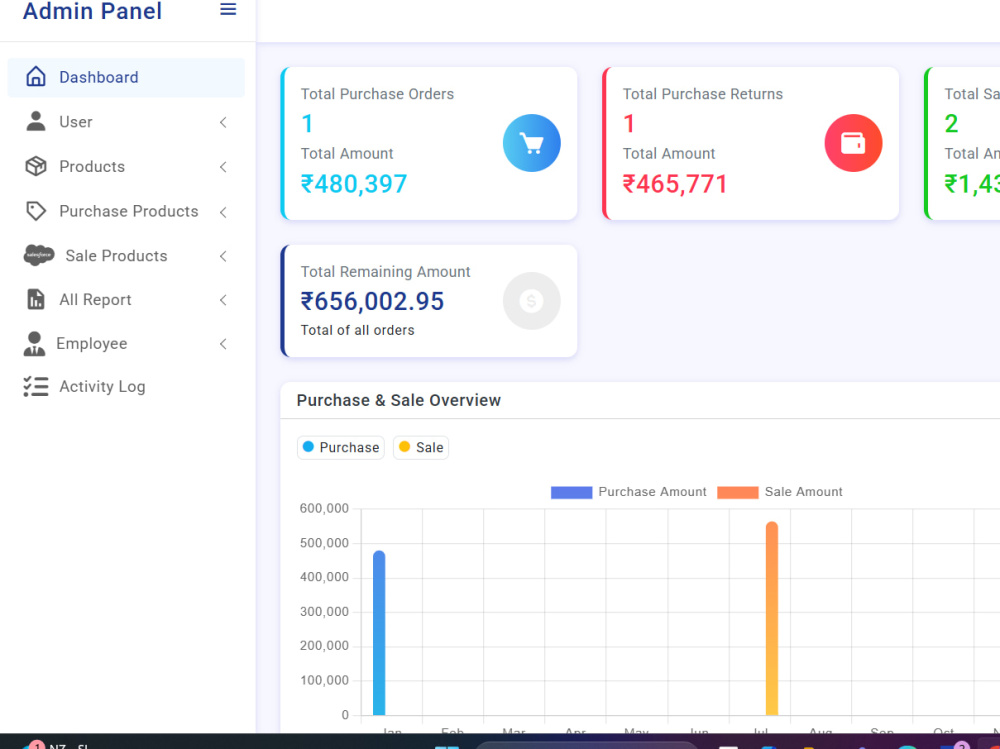Click the Purchase Products tag icon
The image size is (1000, 749).
(36, 211)
